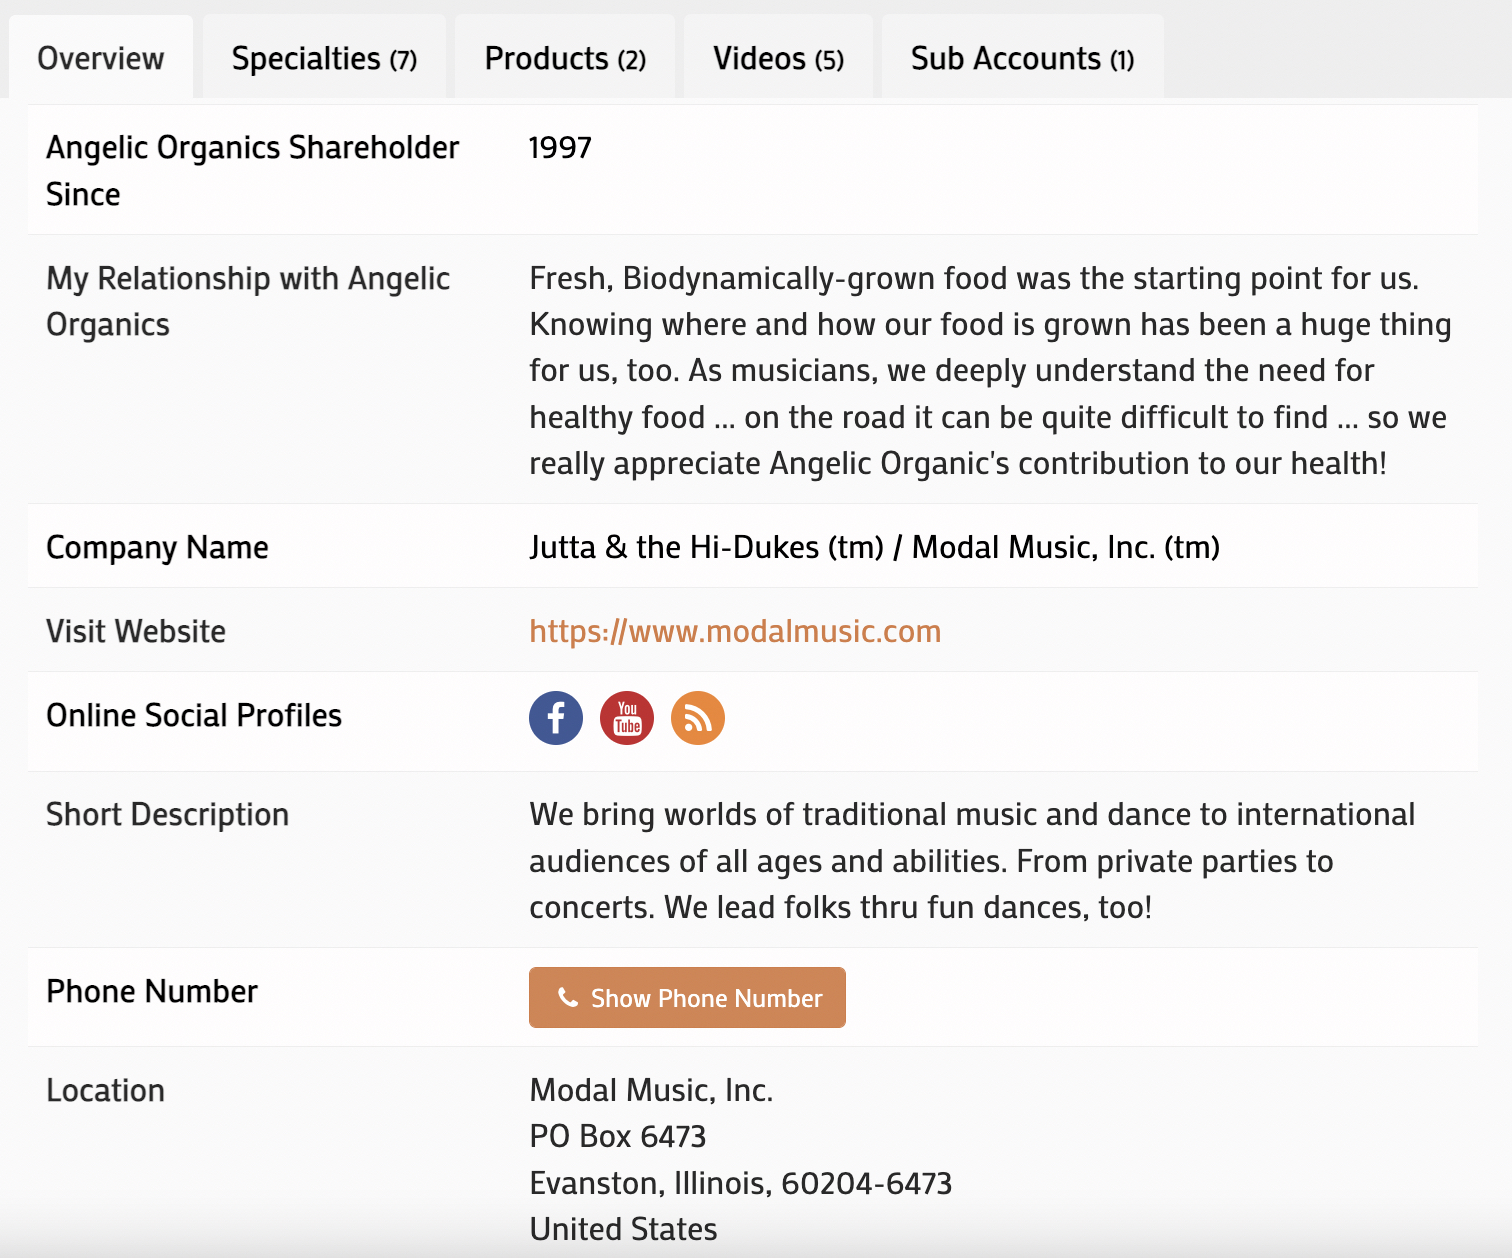
Task: Click the My Relationship with Angelic Organics label
Action: [248, 301]
